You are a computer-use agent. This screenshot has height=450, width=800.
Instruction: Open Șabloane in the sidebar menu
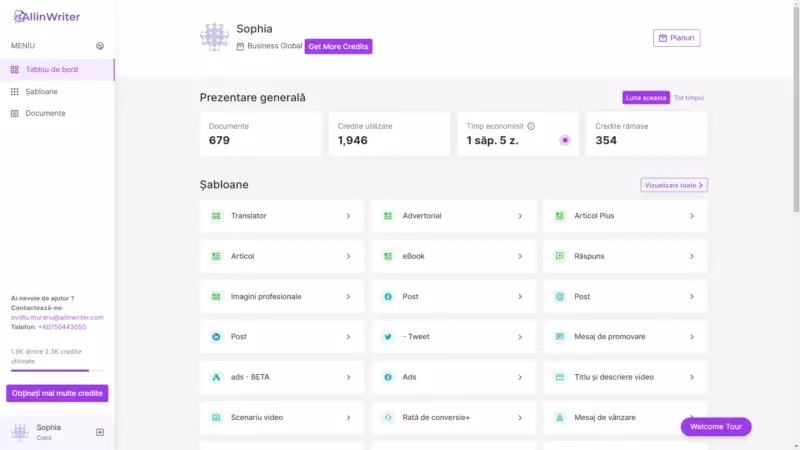click(x=41, y=91)
